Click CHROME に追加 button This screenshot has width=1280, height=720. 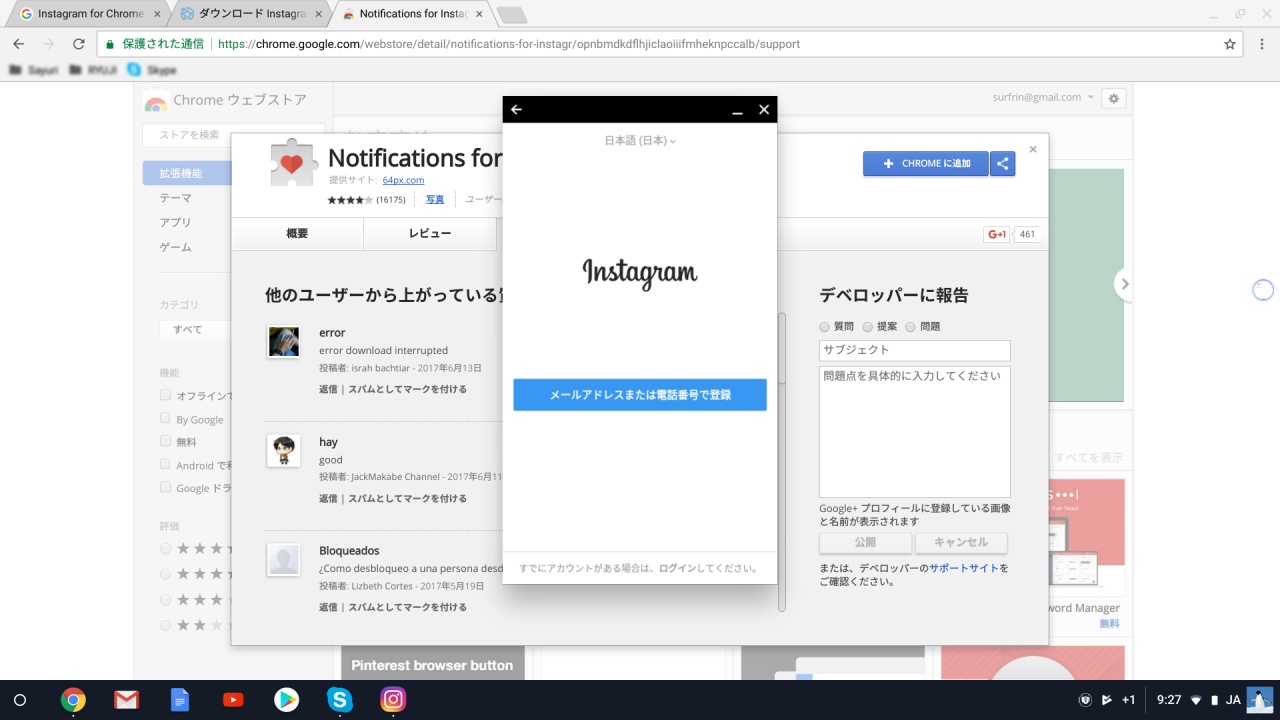pos(926,164)
